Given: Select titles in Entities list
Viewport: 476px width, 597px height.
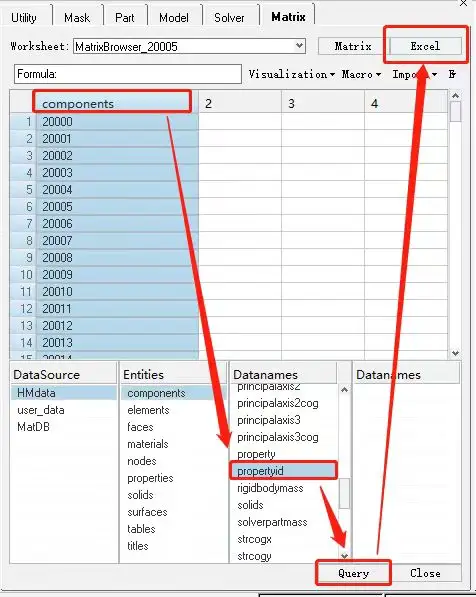Looking at the screenshot, I should [173, 546].
